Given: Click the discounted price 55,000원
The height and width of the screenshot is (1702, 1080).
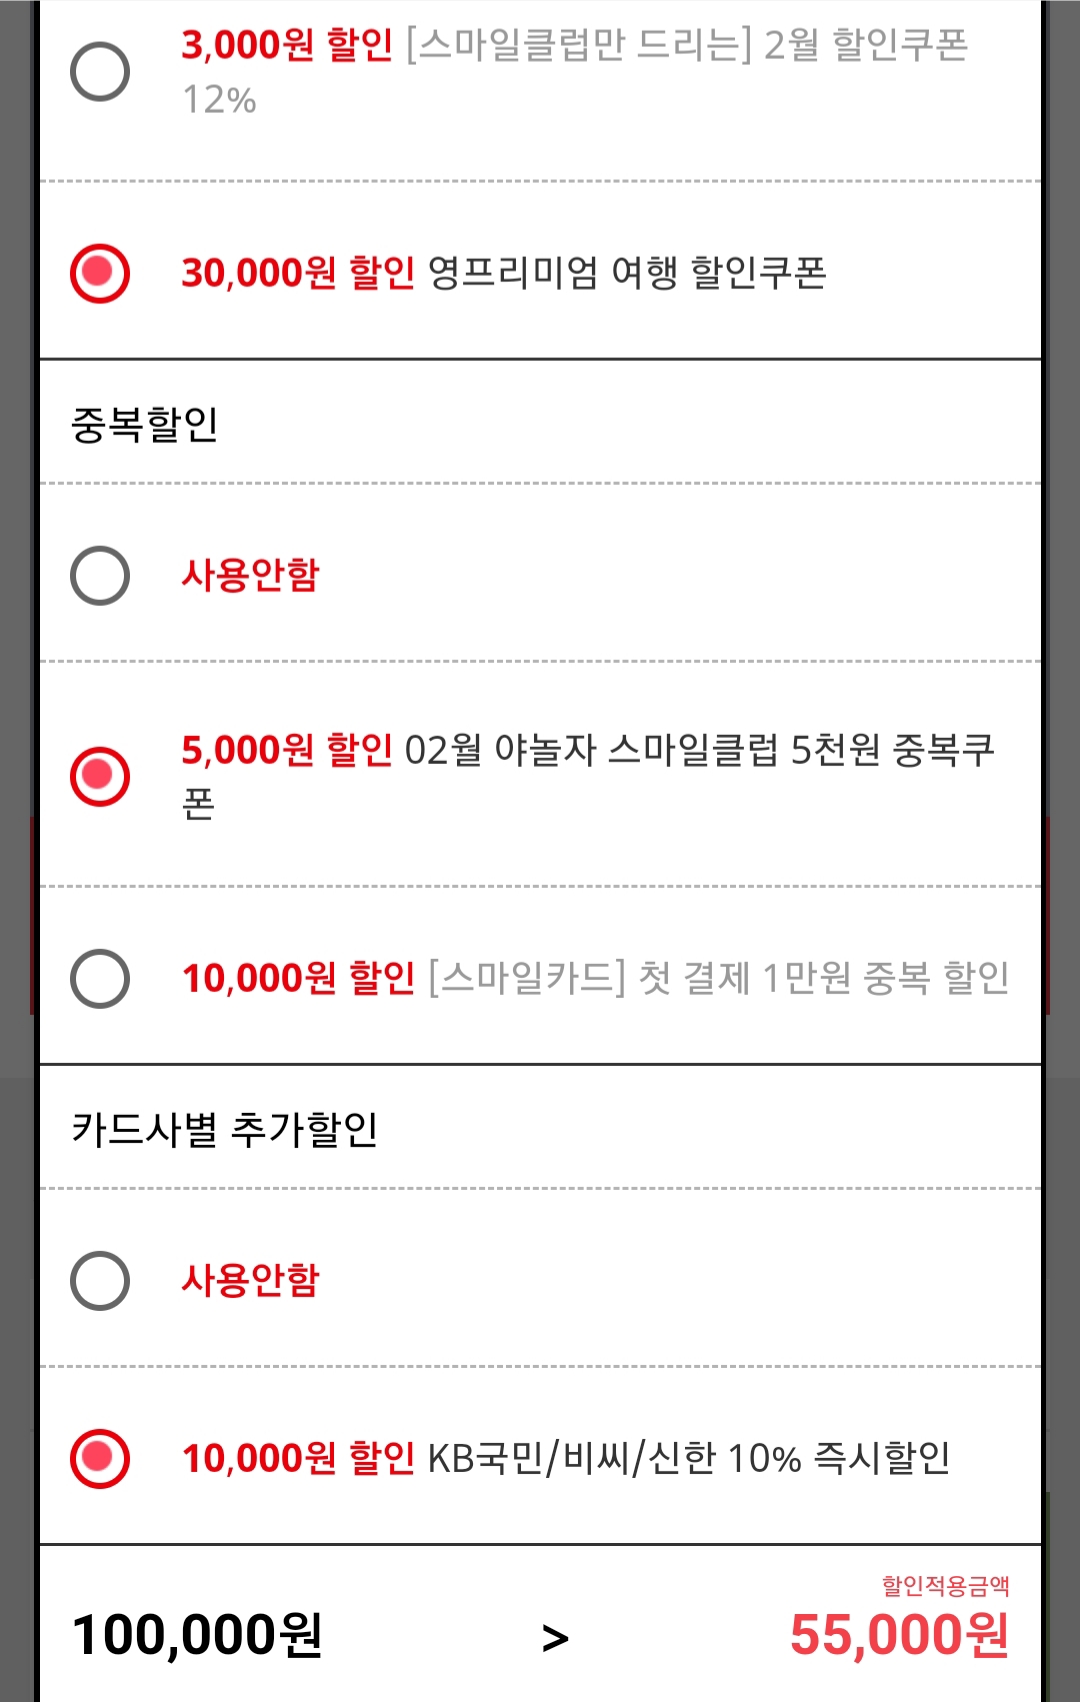Looking at the screenshot, I should 899,1635.
